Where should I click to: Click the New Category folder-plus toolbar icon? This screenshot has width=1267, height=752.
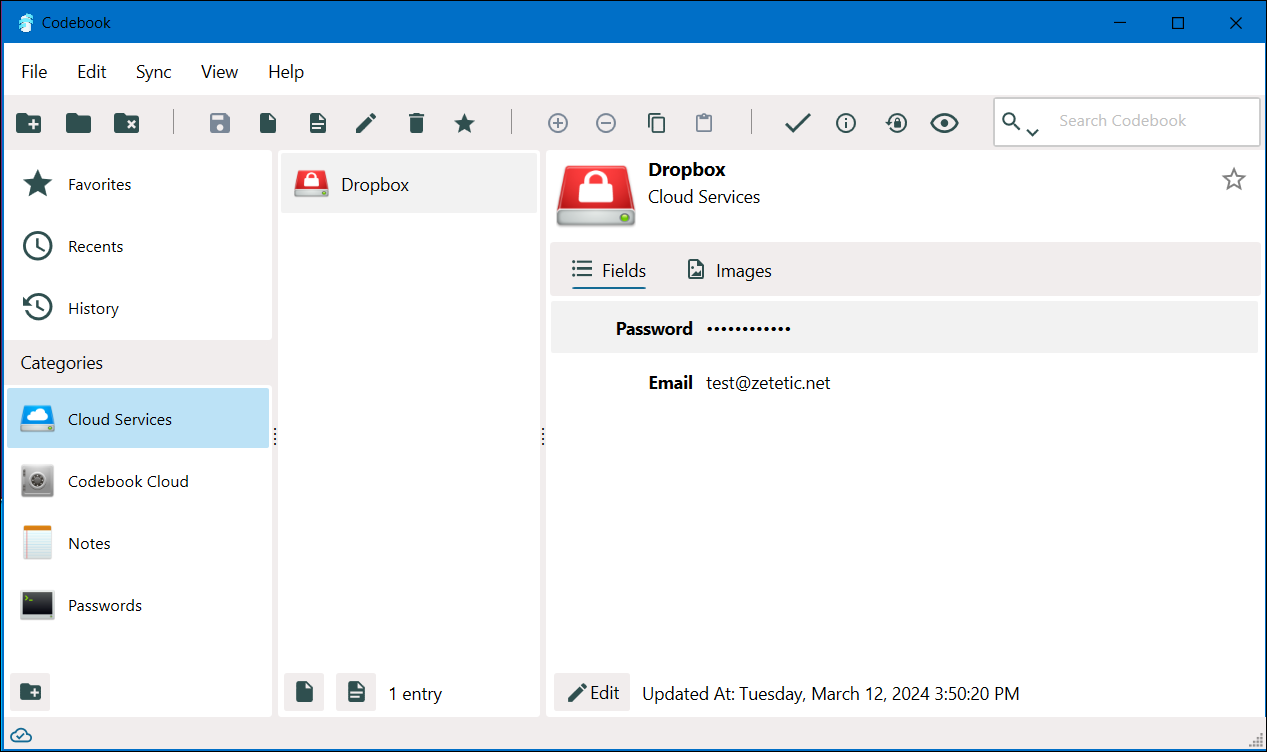(29, 123)
